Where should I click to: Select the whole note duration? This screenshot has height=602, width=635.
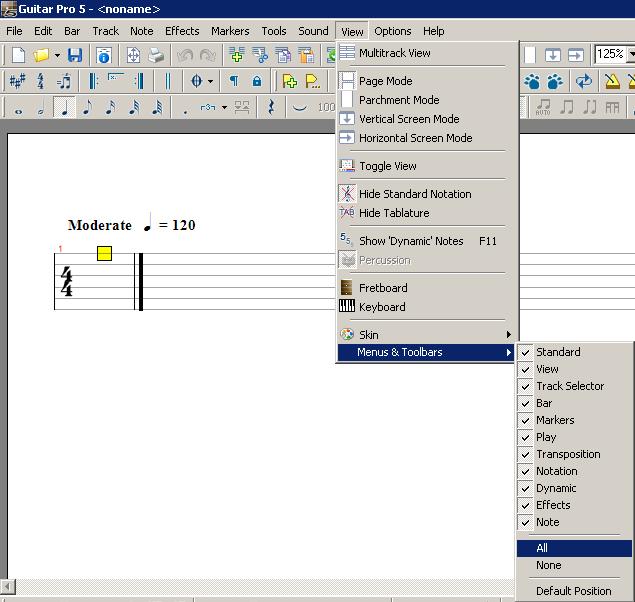click(x=19, y=109)
